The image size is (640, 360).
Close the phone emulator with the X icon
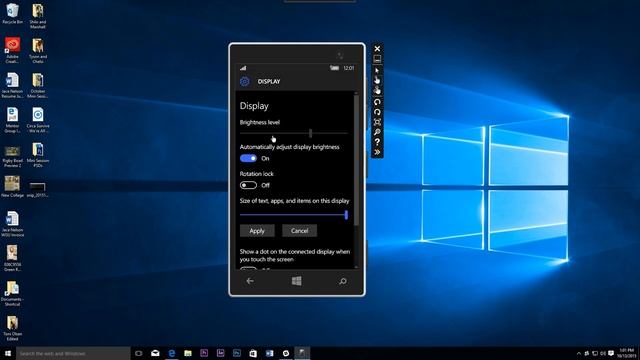pos(377,49)
